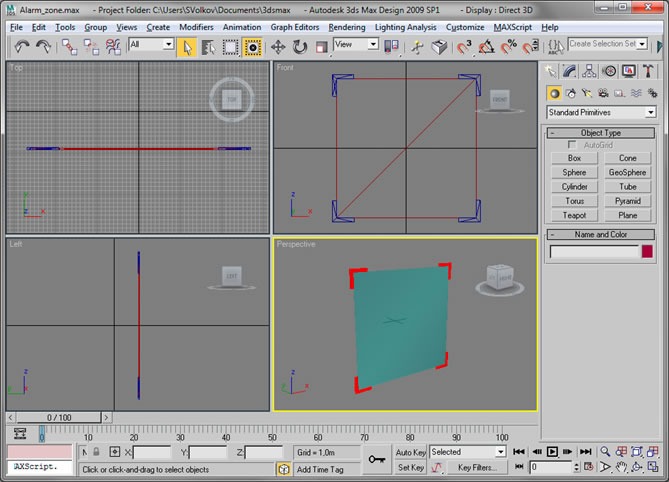The height and width of the screenshot is (482, 669).
Task: Open the Rendering menu
Action: 346,27
